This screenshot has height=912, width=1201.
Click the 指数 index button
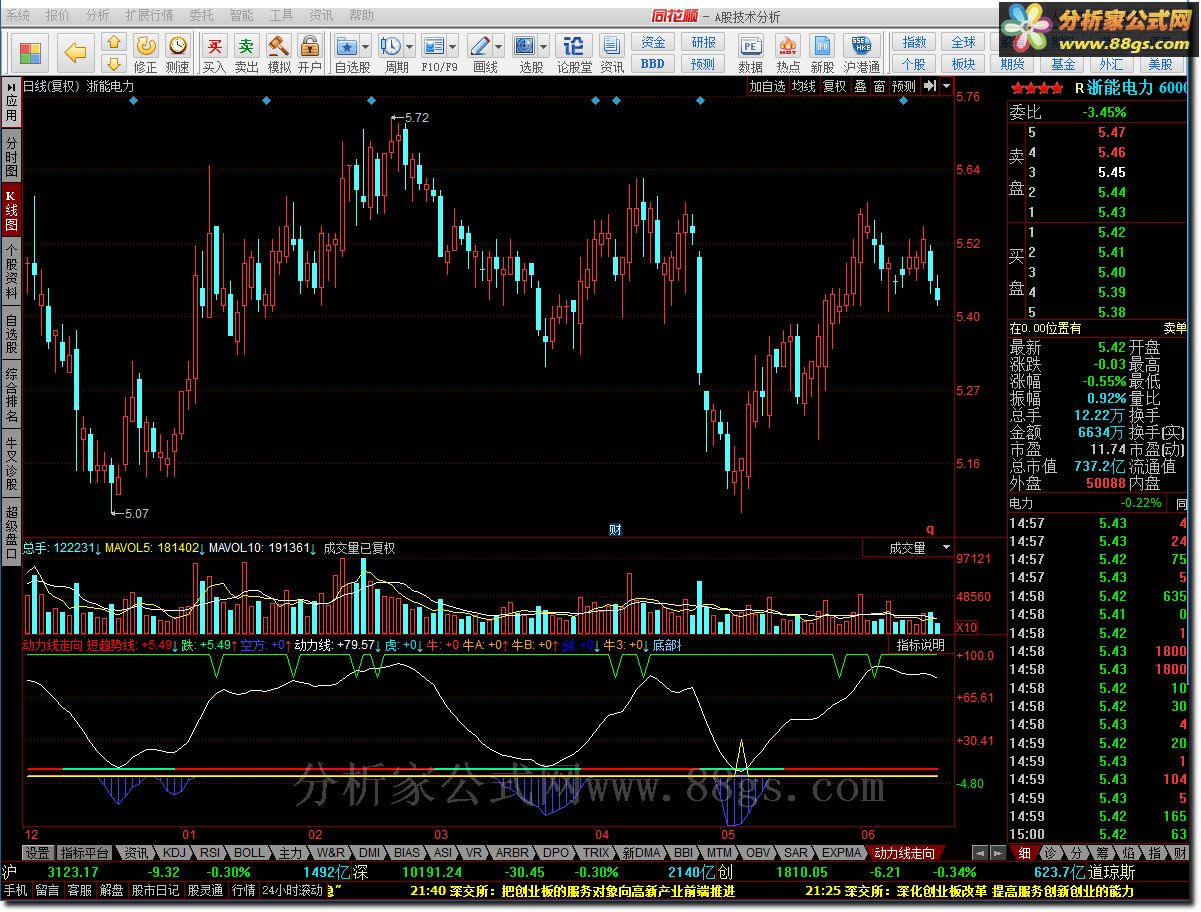click(x=914, y=42)
